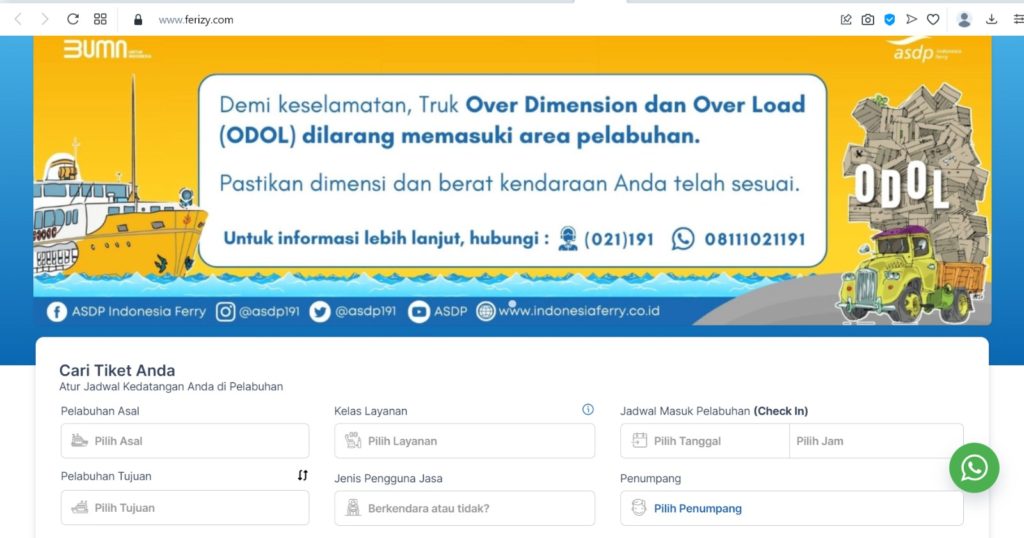Image resolution: width=1024 pixels, height=538 pixels.
Task: Click the ODOL warning banner image
Action: tap(513, 180)
